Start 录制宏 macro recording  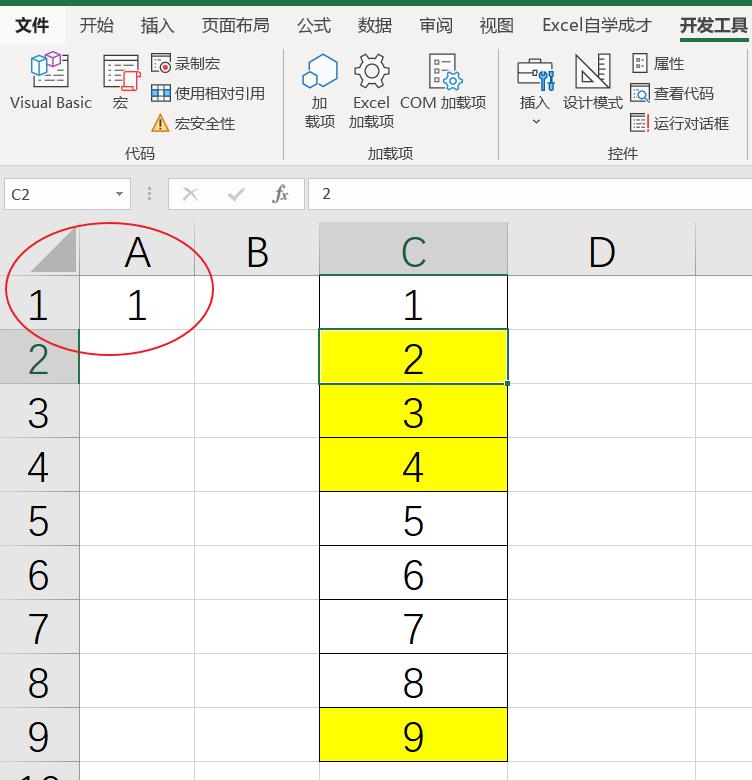[x=186, y=64]
